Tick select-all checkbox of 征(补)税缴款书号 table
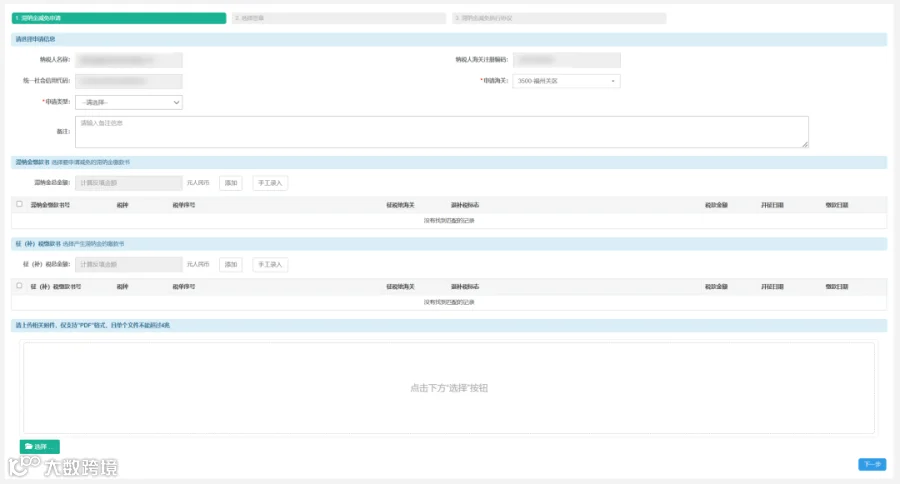This screenshot has width=900, height=484. 20,285
